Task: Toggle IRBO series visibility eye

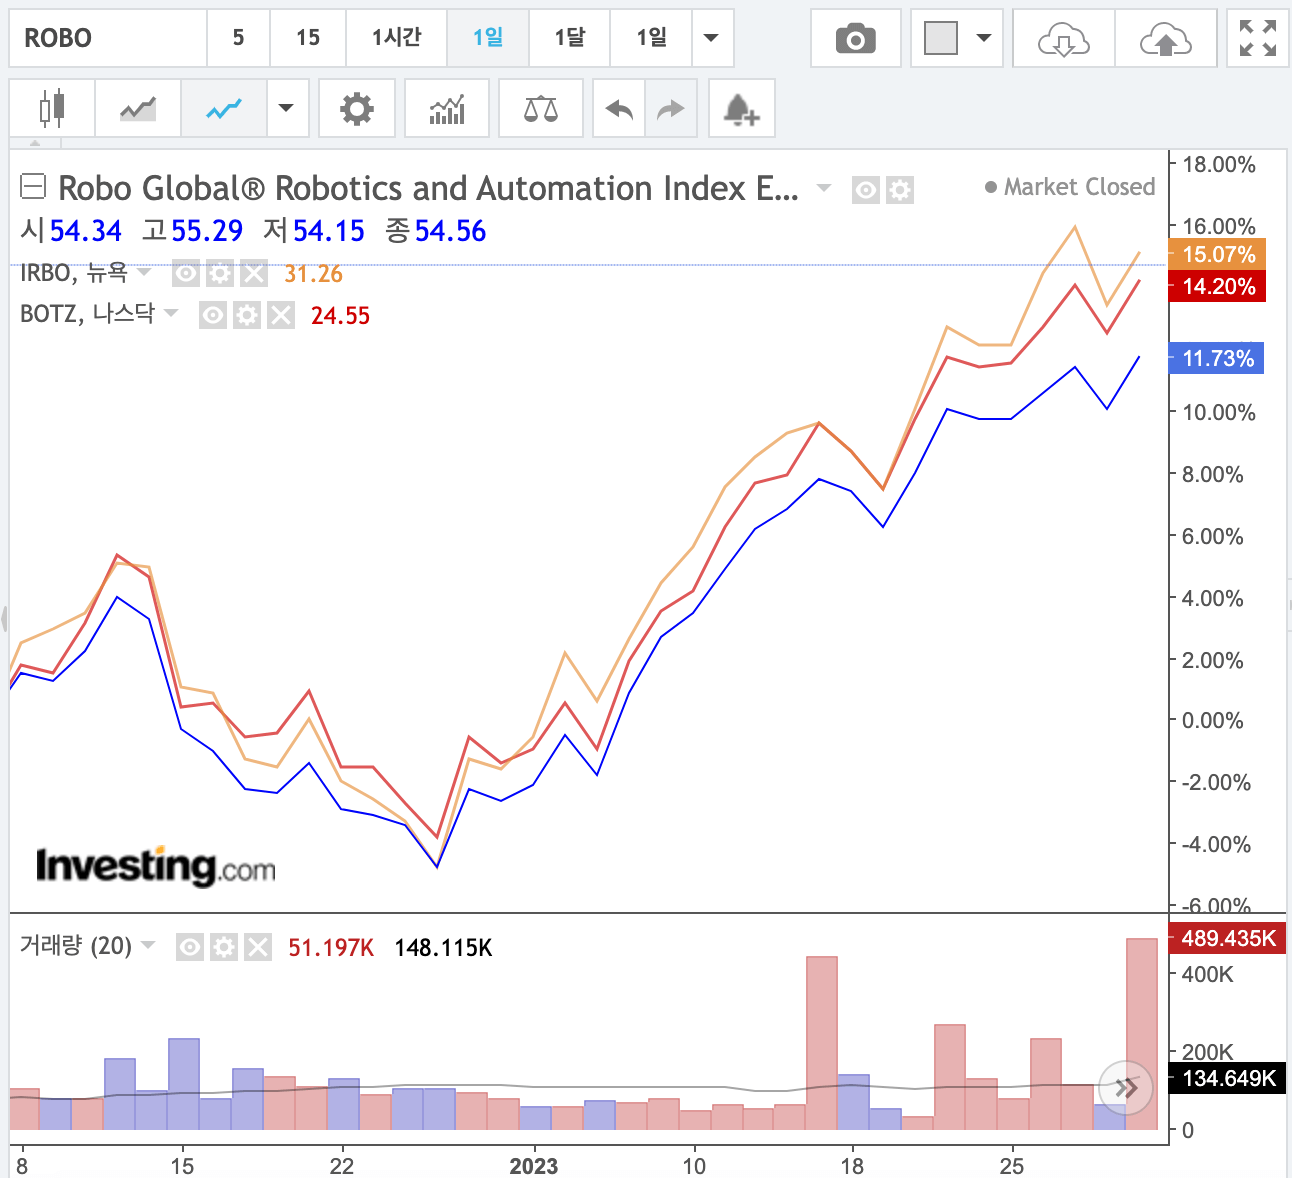Action: click(x=186, y=273)
